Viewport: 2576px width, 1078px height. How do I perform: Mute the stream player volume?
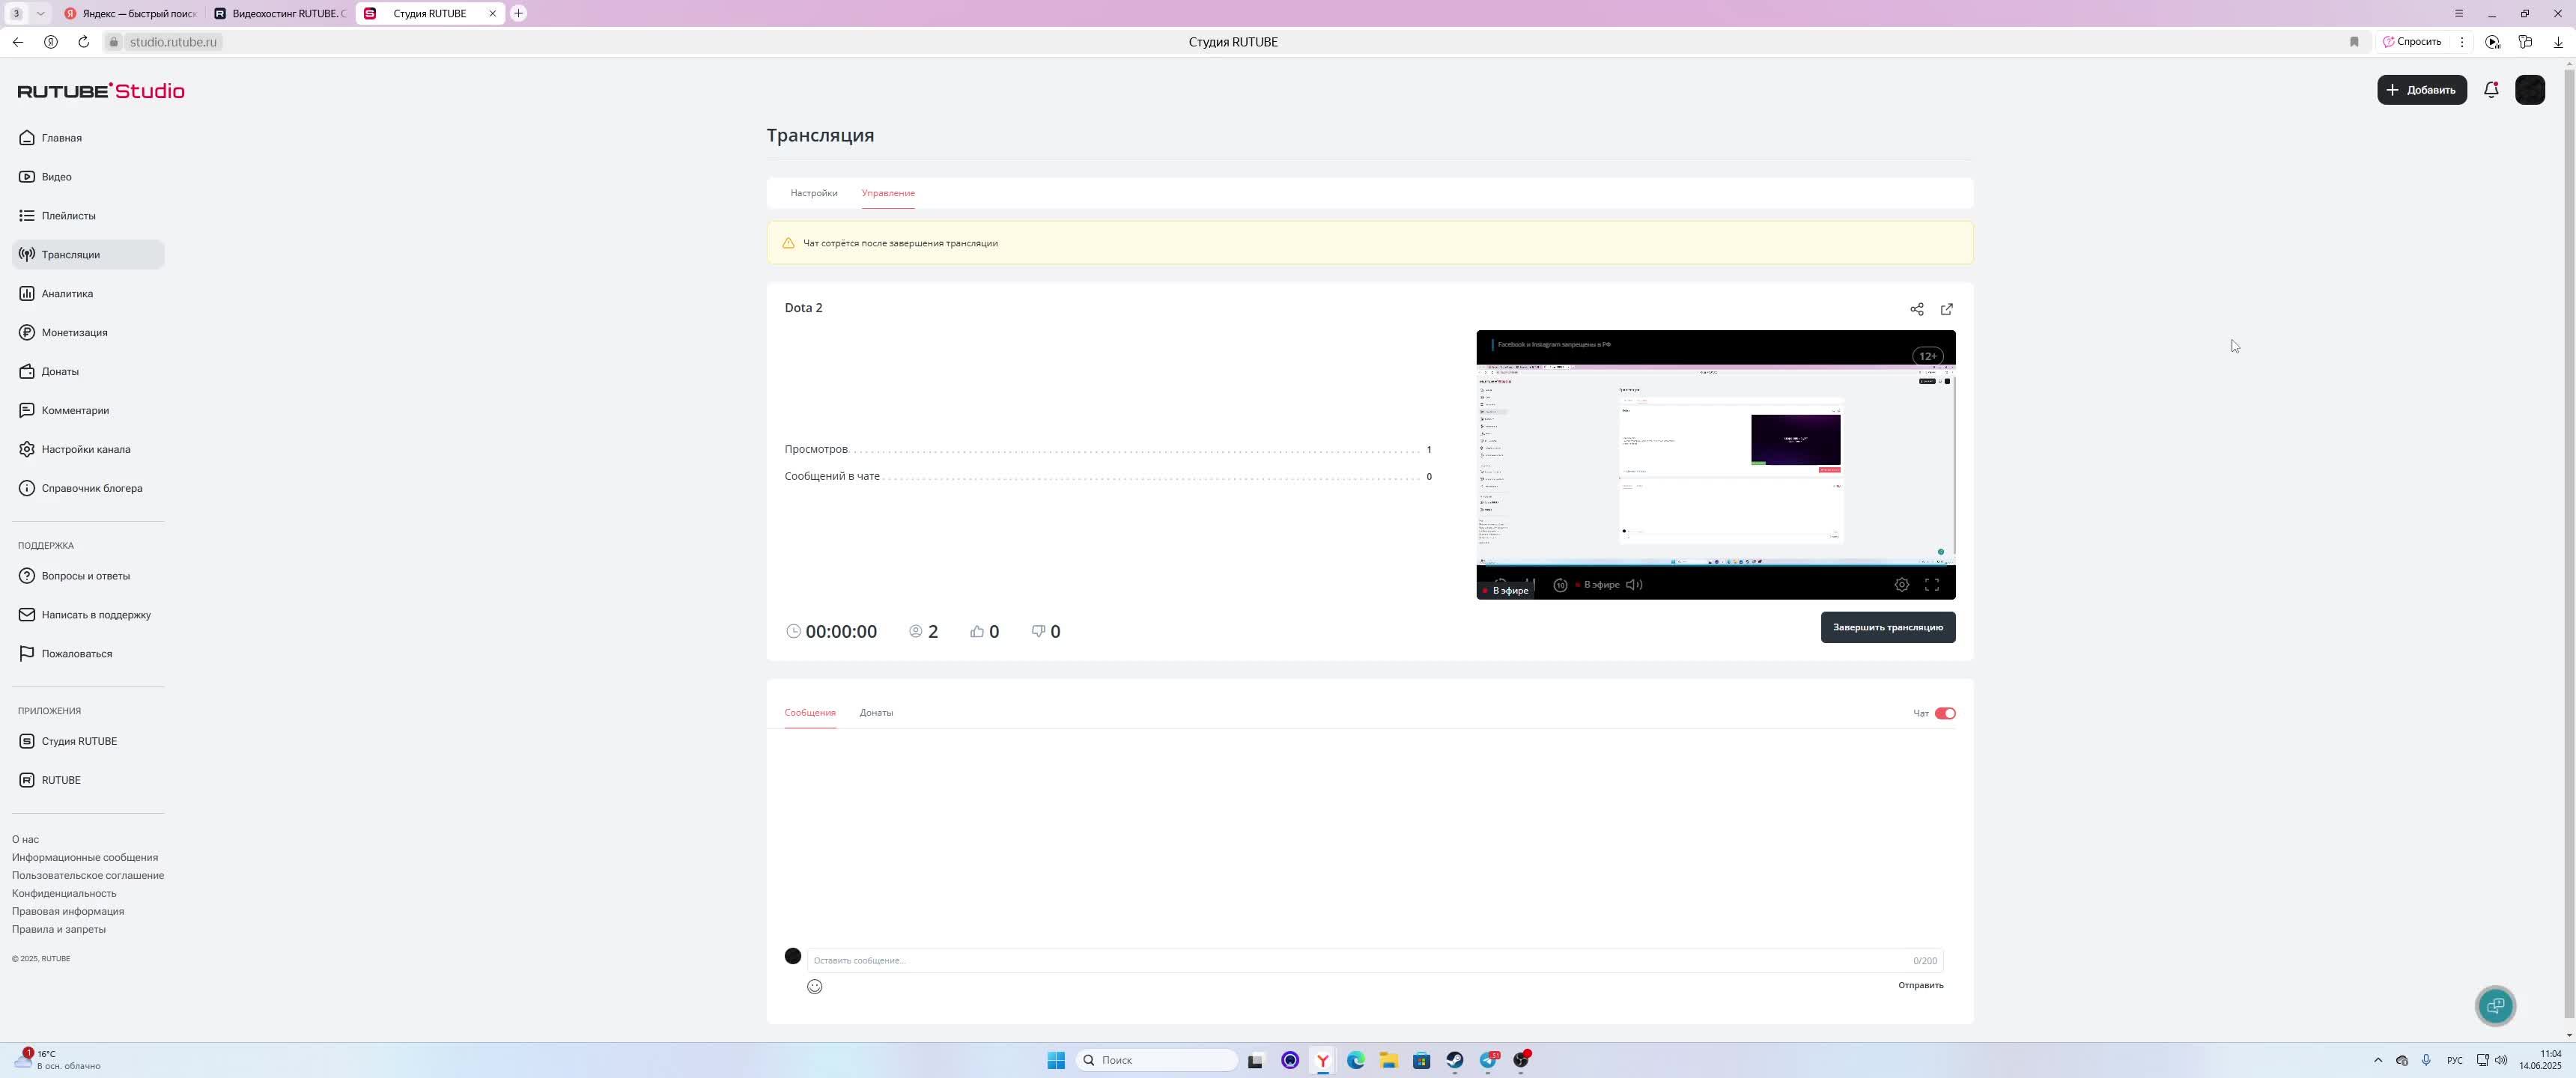coord(1634,586)
